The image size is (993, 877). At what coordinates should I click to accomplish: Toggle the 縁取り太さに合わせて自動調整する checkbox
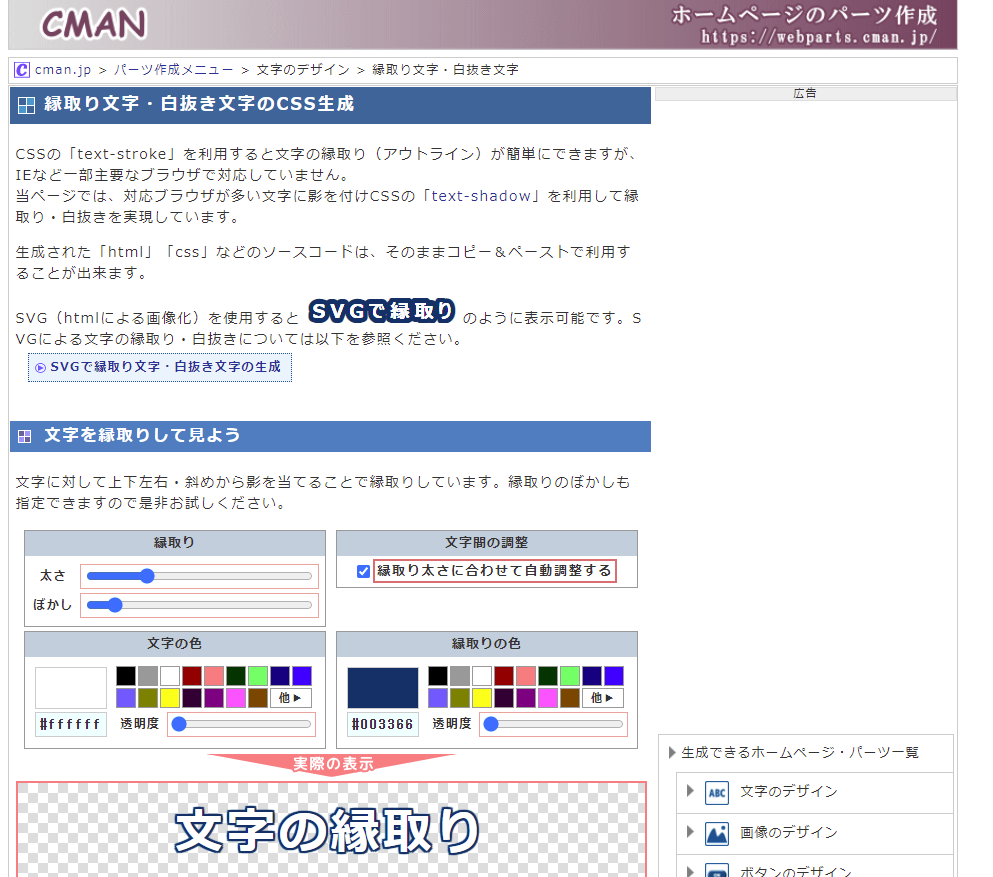coord(364,571)
